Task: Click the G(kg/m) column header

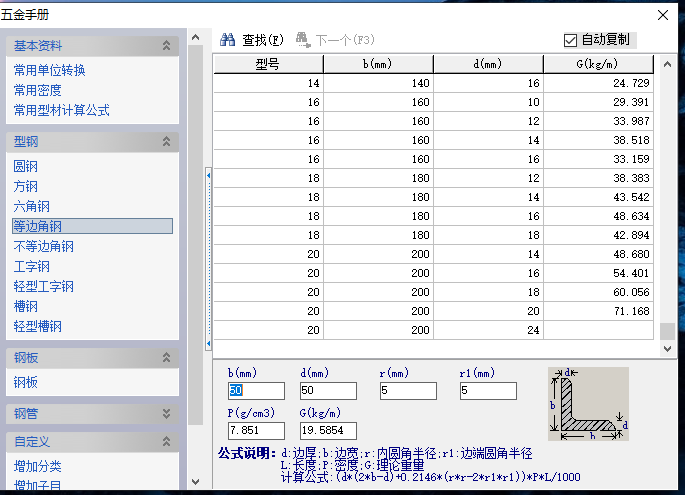Action: click(599, 64)
